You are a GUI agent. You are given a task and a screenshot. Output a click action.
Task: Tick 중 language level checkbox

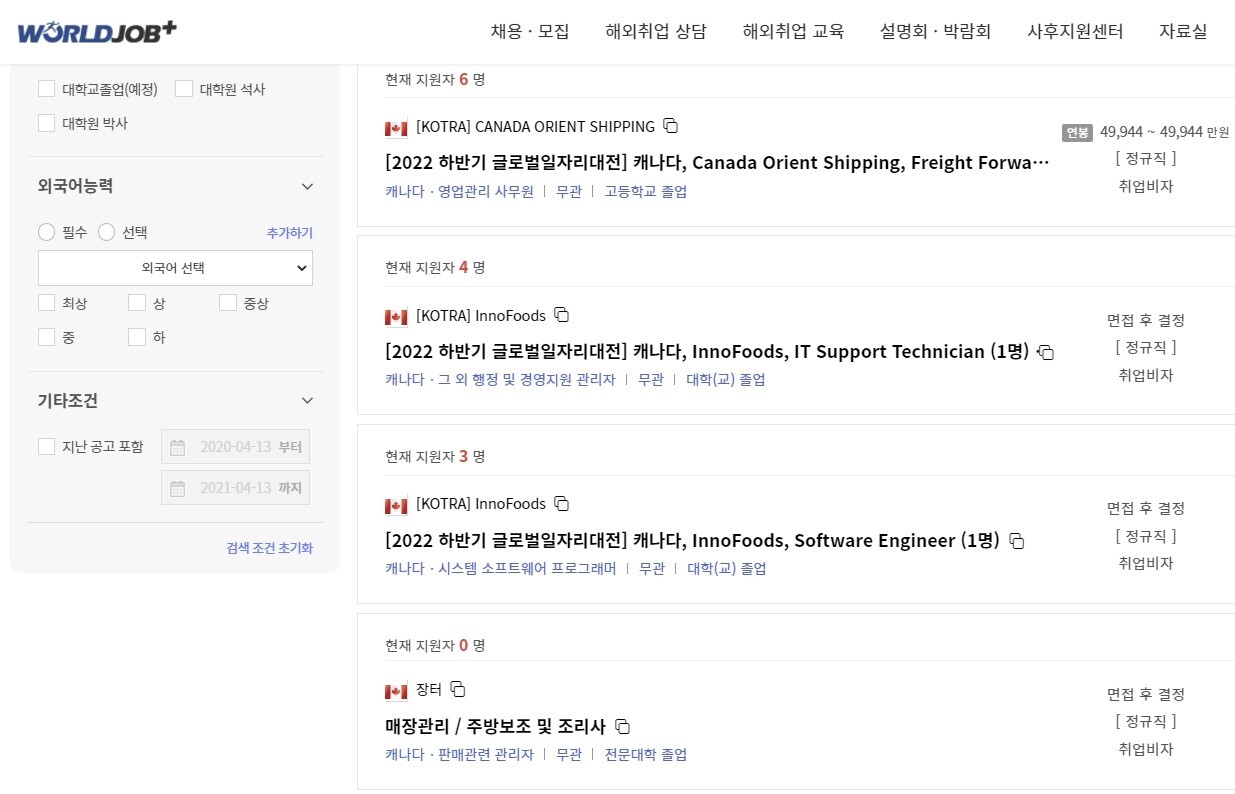(46, 337)
